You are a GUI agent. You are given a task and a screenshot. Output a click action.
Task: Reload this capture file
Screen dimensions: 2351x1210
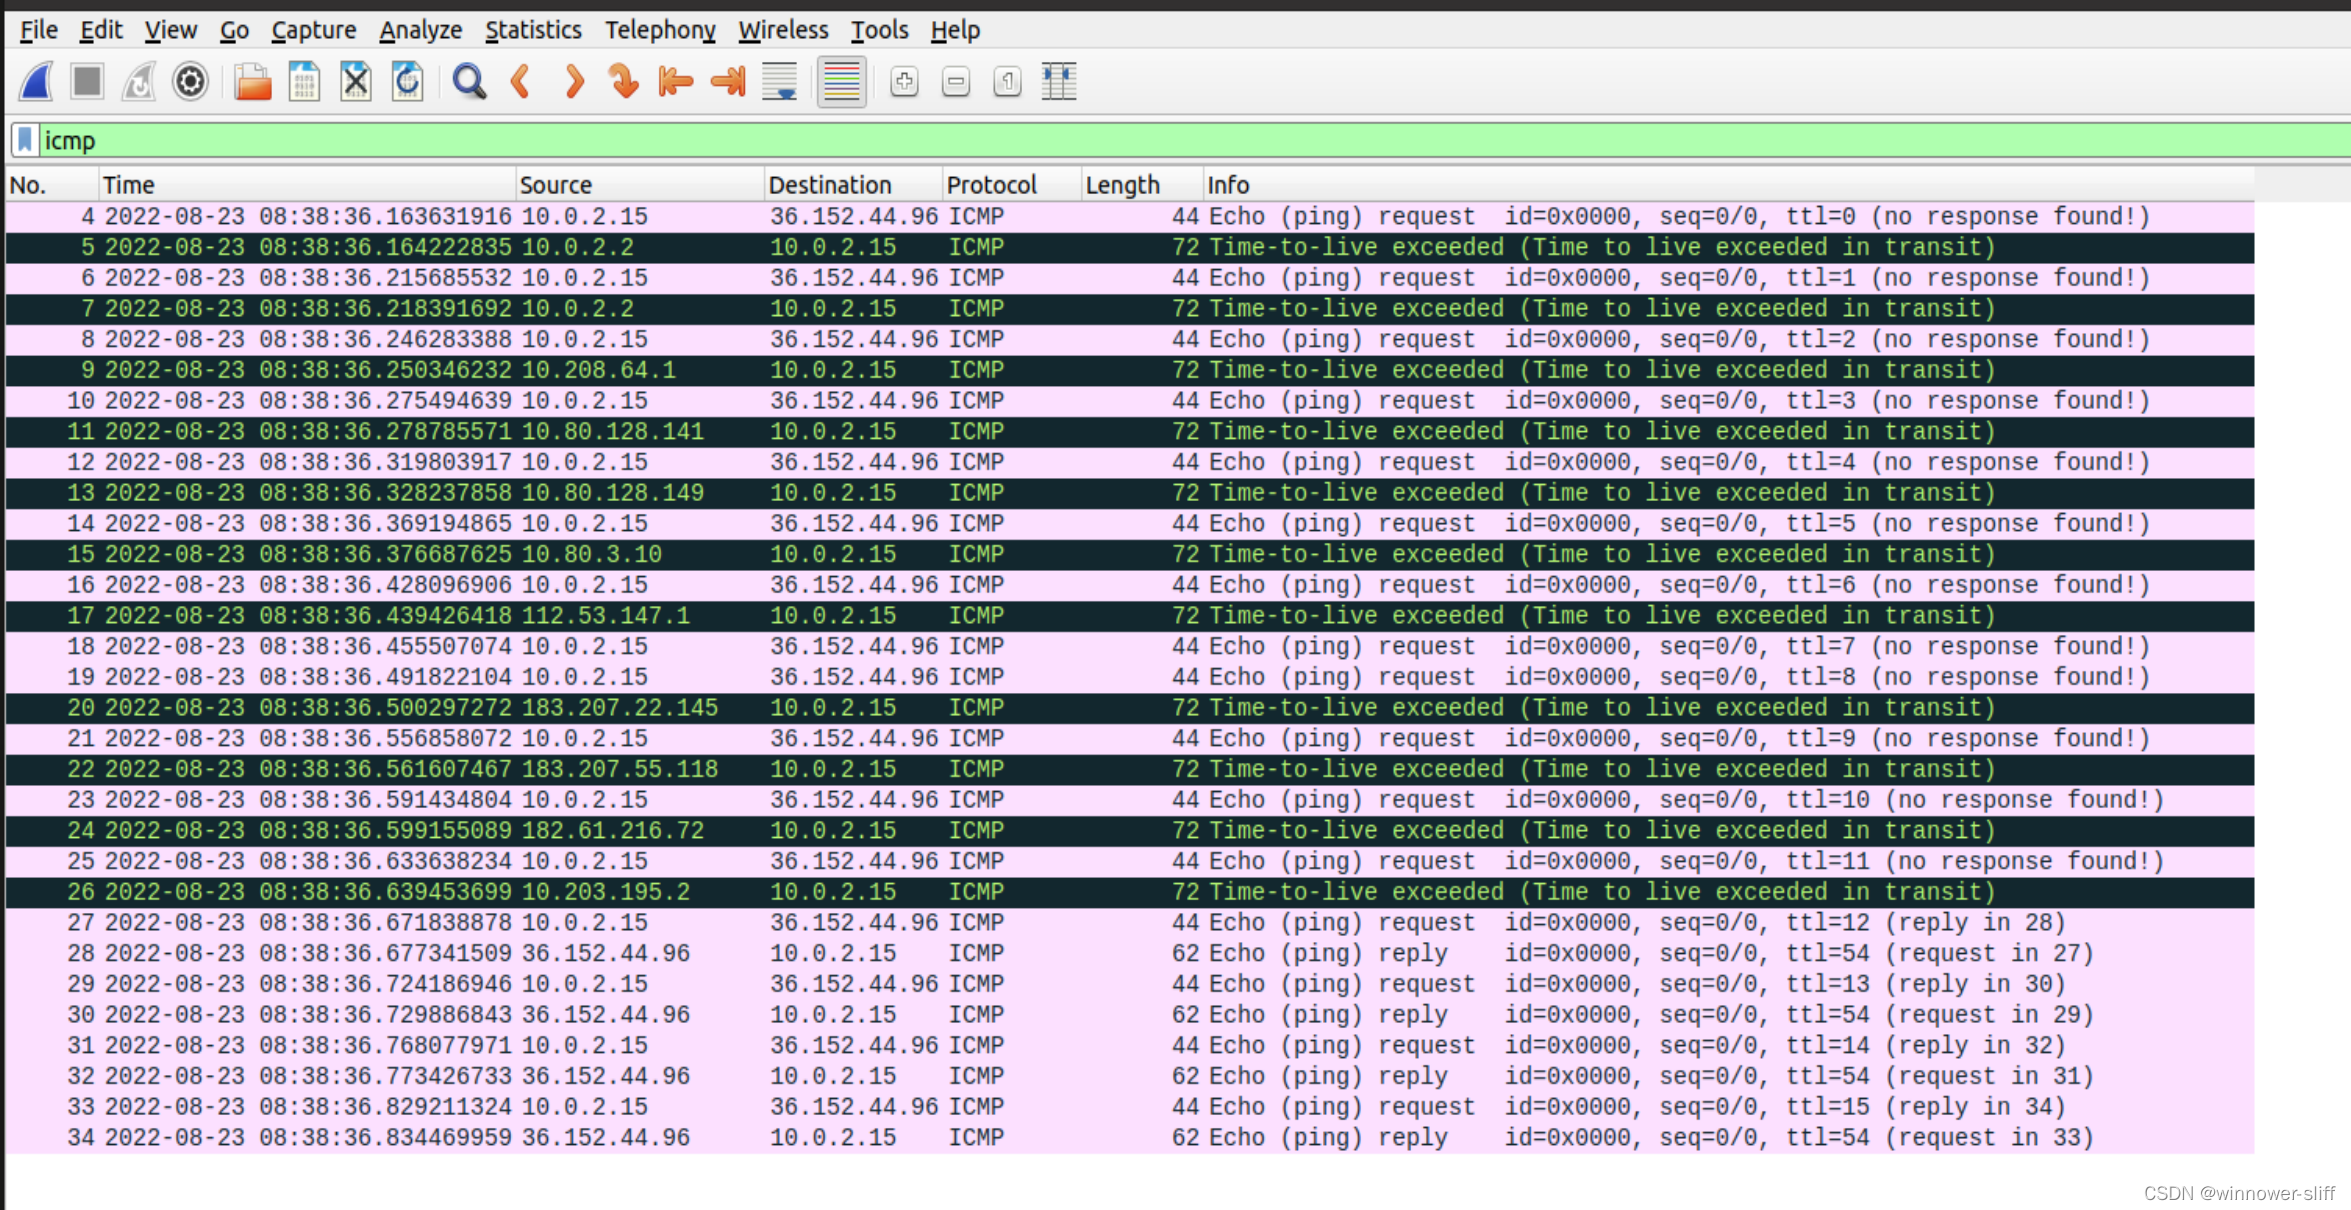pyautogui.click(x=407, y=82)
